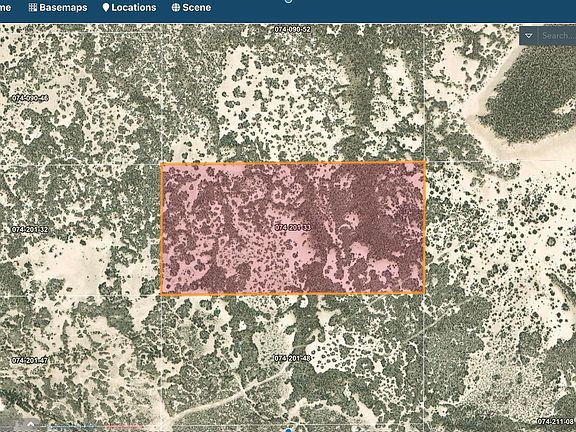Screen dimensions: 576x432
Task: Click the Scene globe icon
Action: pos(176,7)
